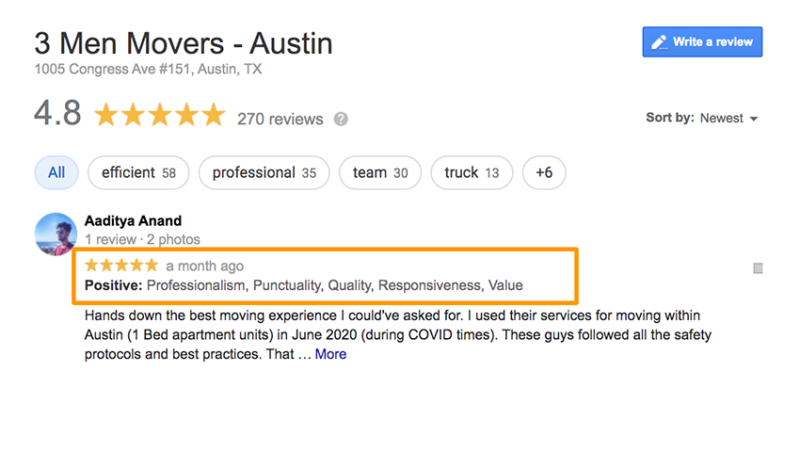Click the overall 4.8 gold stars

(160, 114)
